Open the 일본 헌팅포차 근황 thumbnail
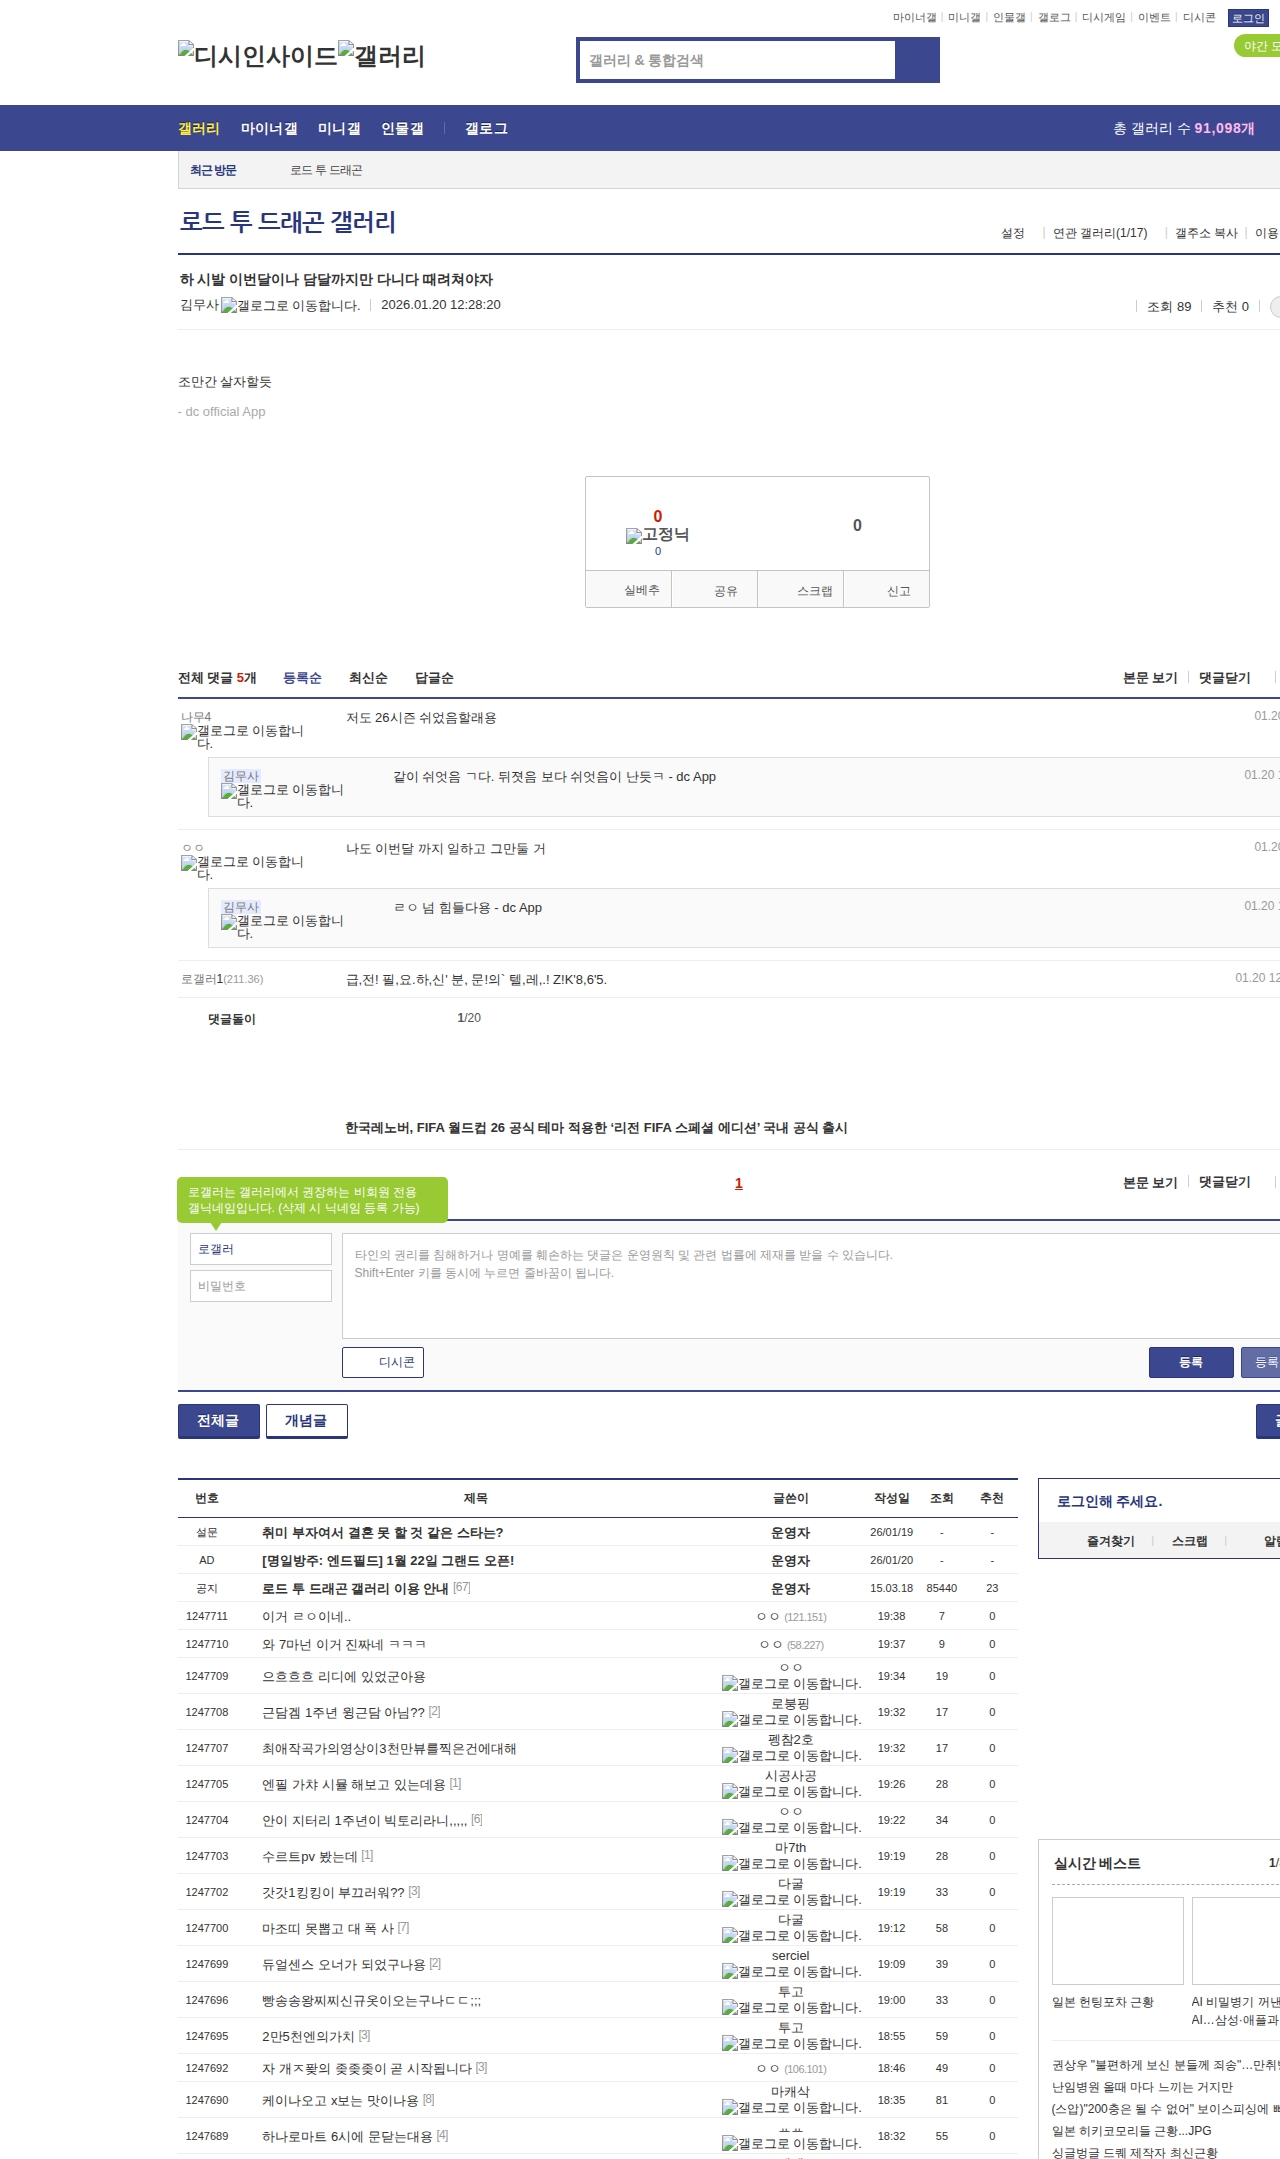Screen dimensions: 1280x2159 [x=1117, y=1940]
